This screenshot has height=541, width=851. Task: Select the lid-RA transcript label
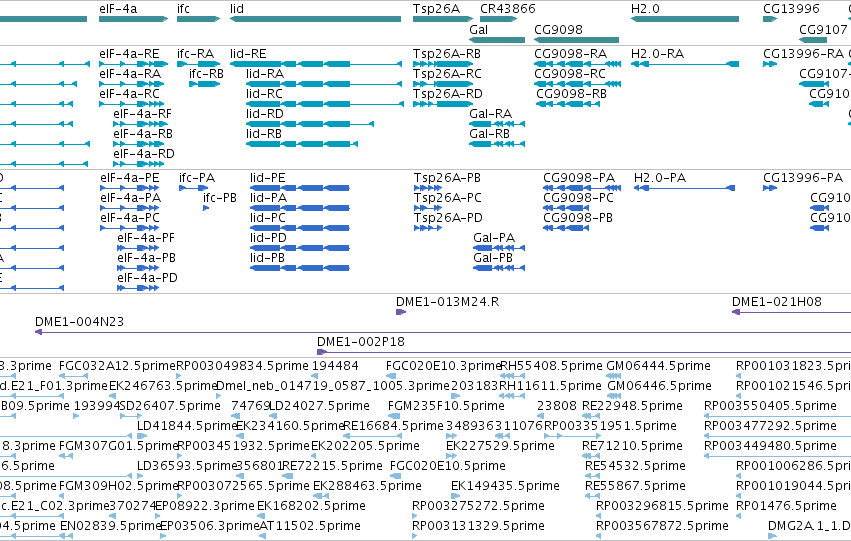point(265,74)
